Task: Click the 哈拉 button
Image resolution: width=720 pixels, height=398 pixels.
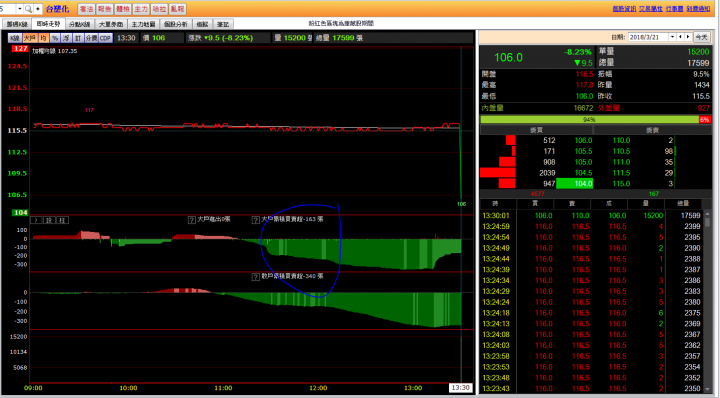Action: click(159, 9)
